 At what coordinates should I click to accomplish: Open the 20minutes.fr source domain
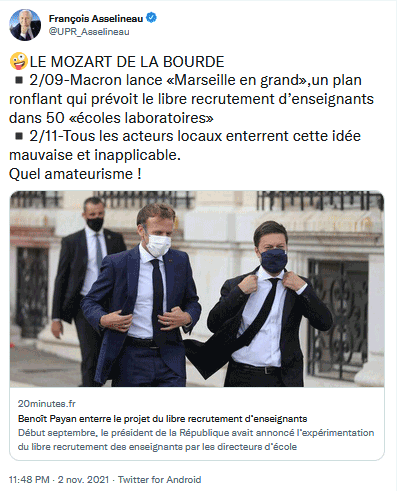[x=47, y=404]
